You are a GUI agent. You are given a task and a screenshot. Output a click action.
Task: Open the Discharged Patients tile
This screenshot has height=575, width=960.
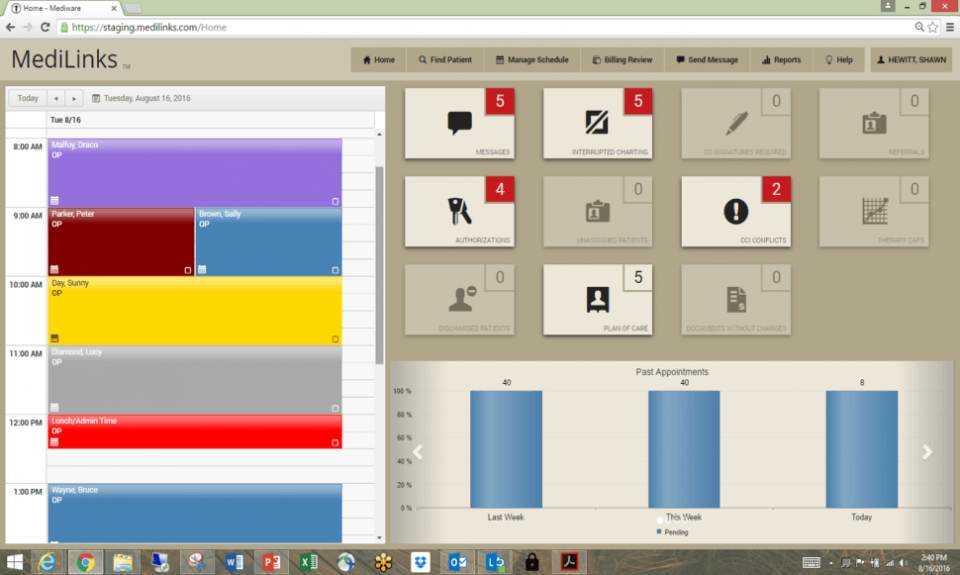(459, 300)
